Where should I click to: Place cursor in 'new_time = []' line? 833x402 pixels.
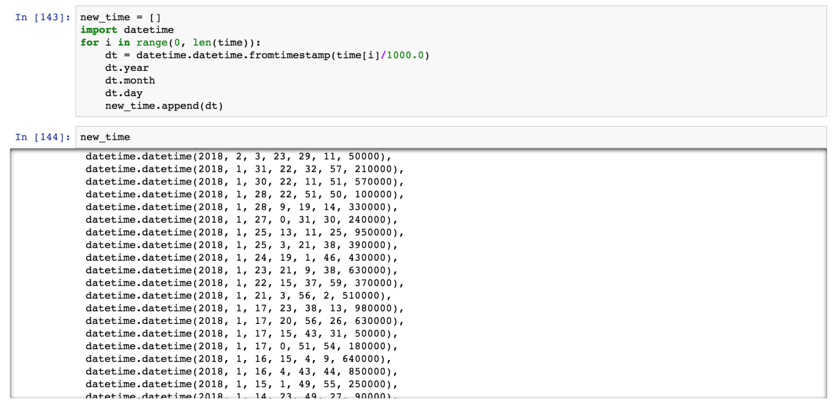(x=120, y=18)
